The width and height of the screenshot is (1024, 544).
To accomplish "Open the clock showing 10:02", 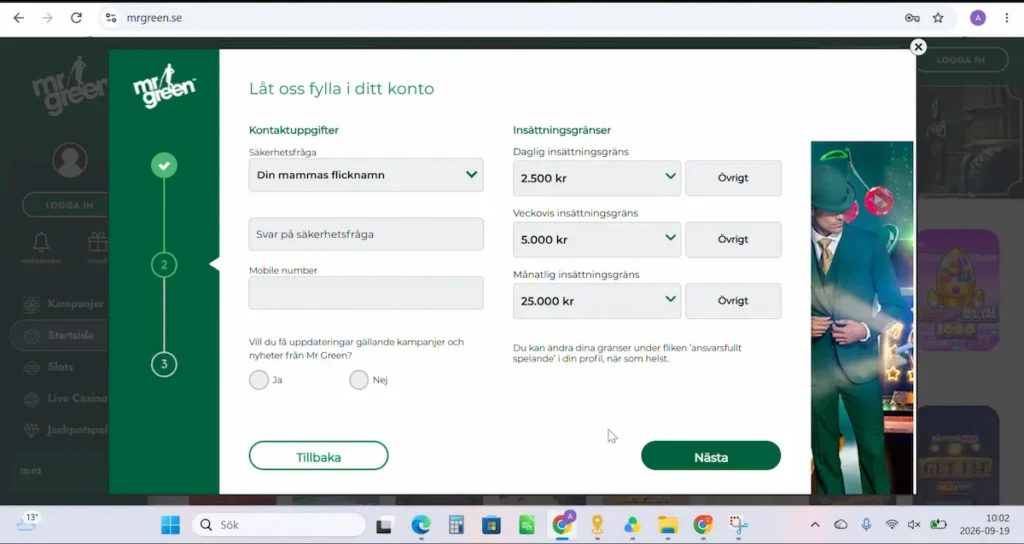I will [x=985, y=525].
